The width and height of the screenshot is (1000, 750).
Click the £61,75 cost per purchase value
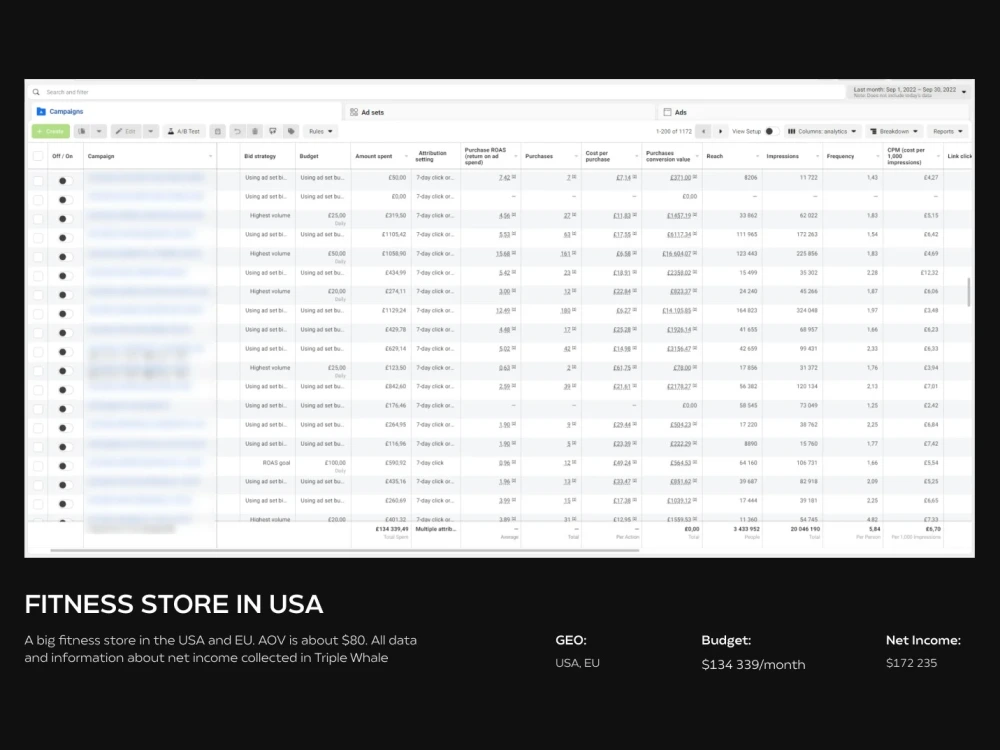pyautogui.click(x=622, y=368)
